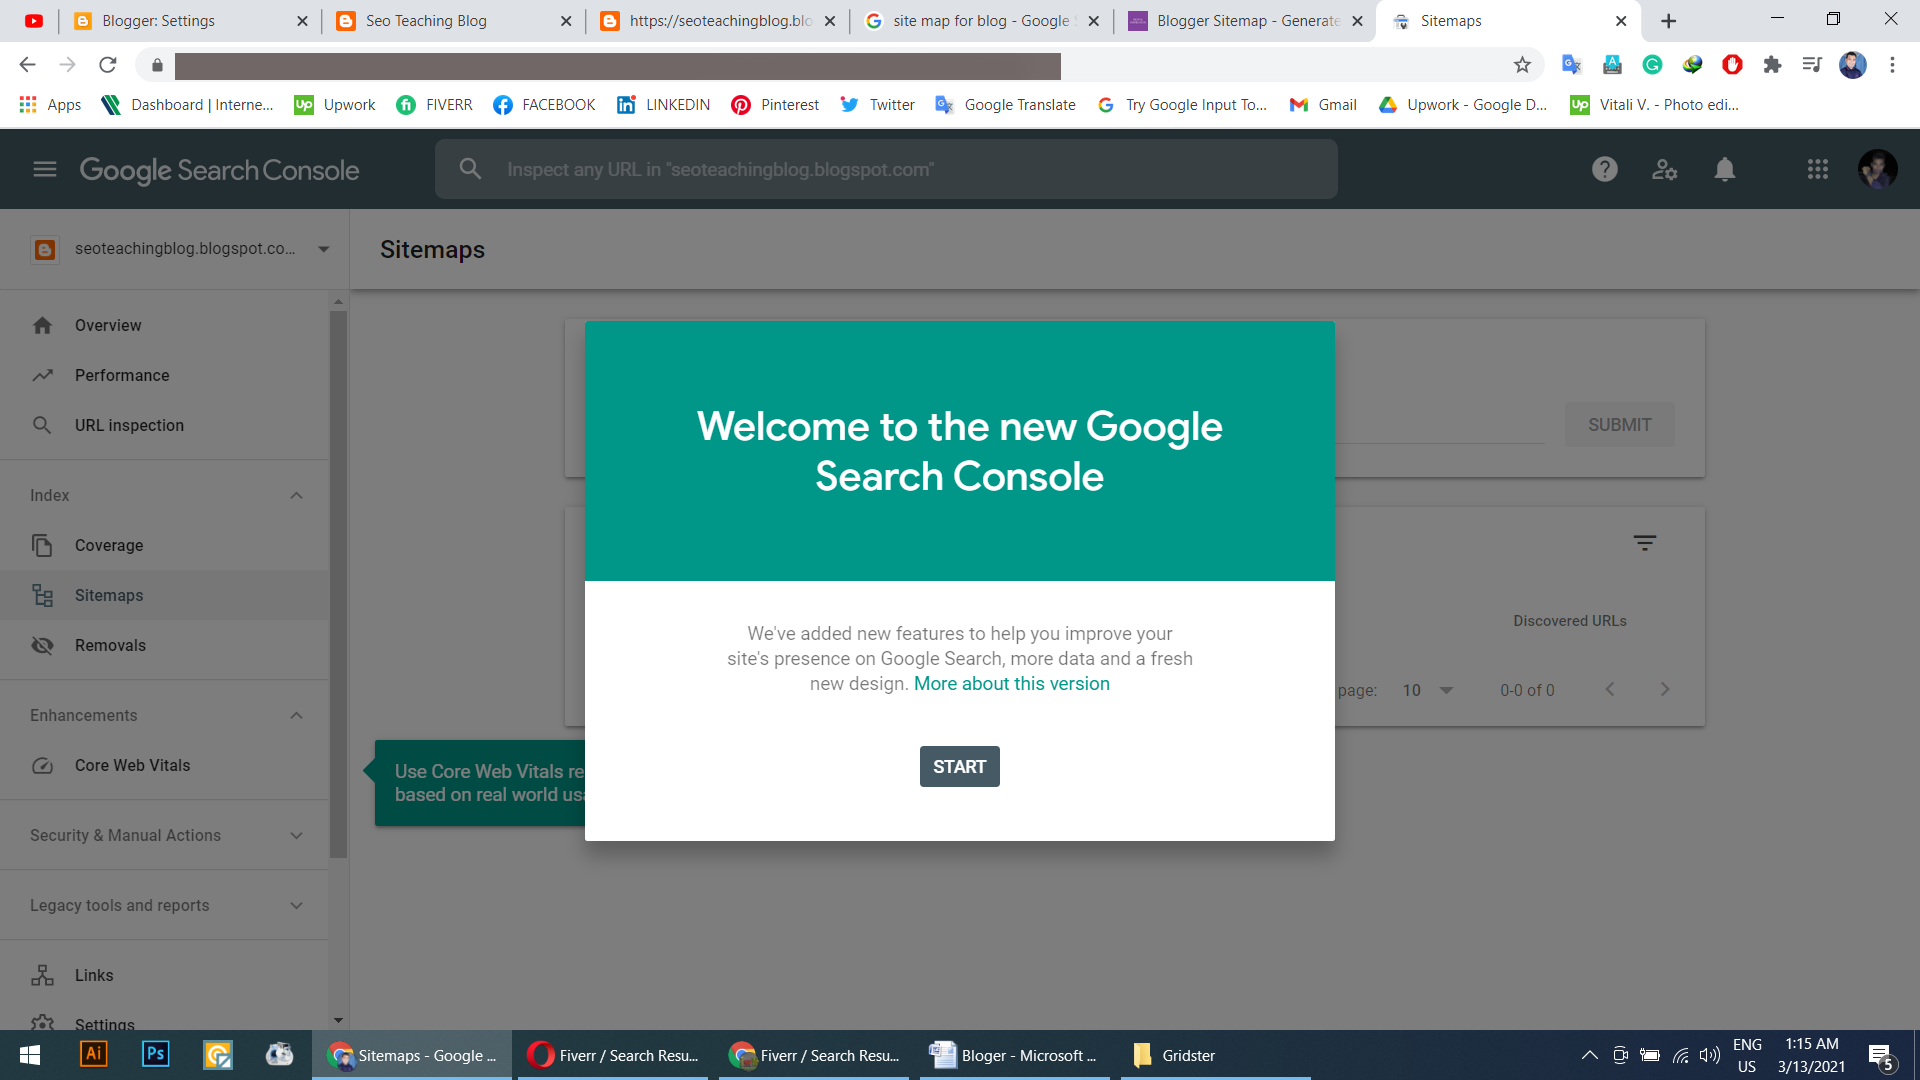This screenshot has height=1080, width=1920.
Task: Open the Core Web Vitals report
Action: point(131,765)
